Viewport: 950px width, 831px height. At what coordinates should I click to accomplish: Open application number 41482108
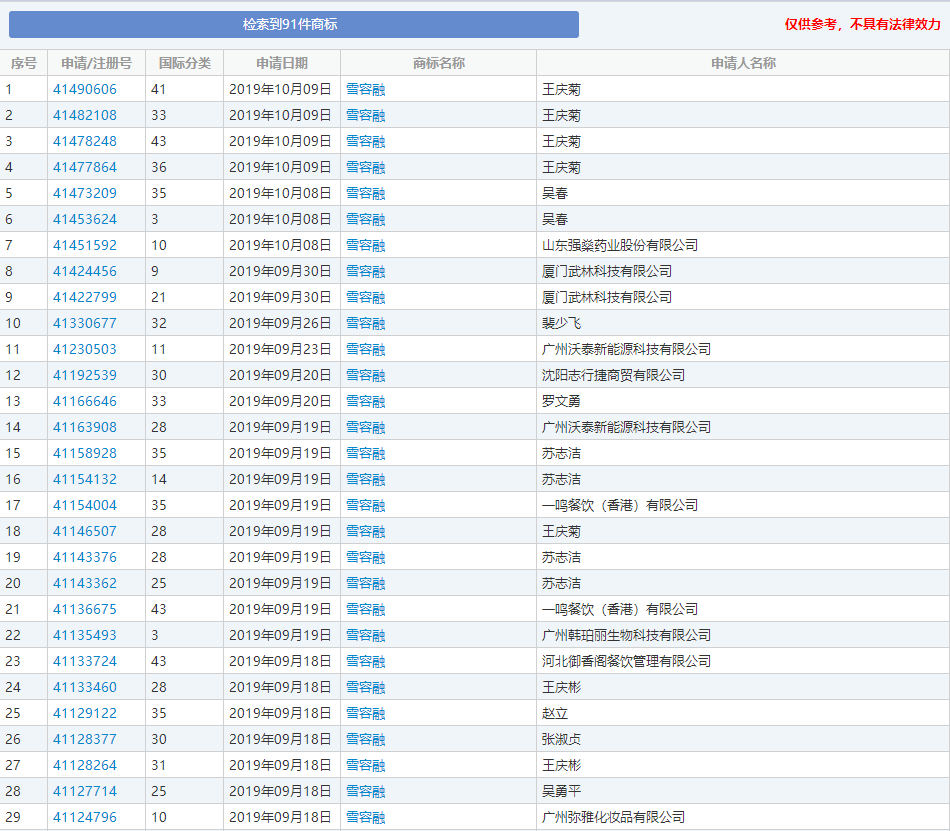pos(85,115)
